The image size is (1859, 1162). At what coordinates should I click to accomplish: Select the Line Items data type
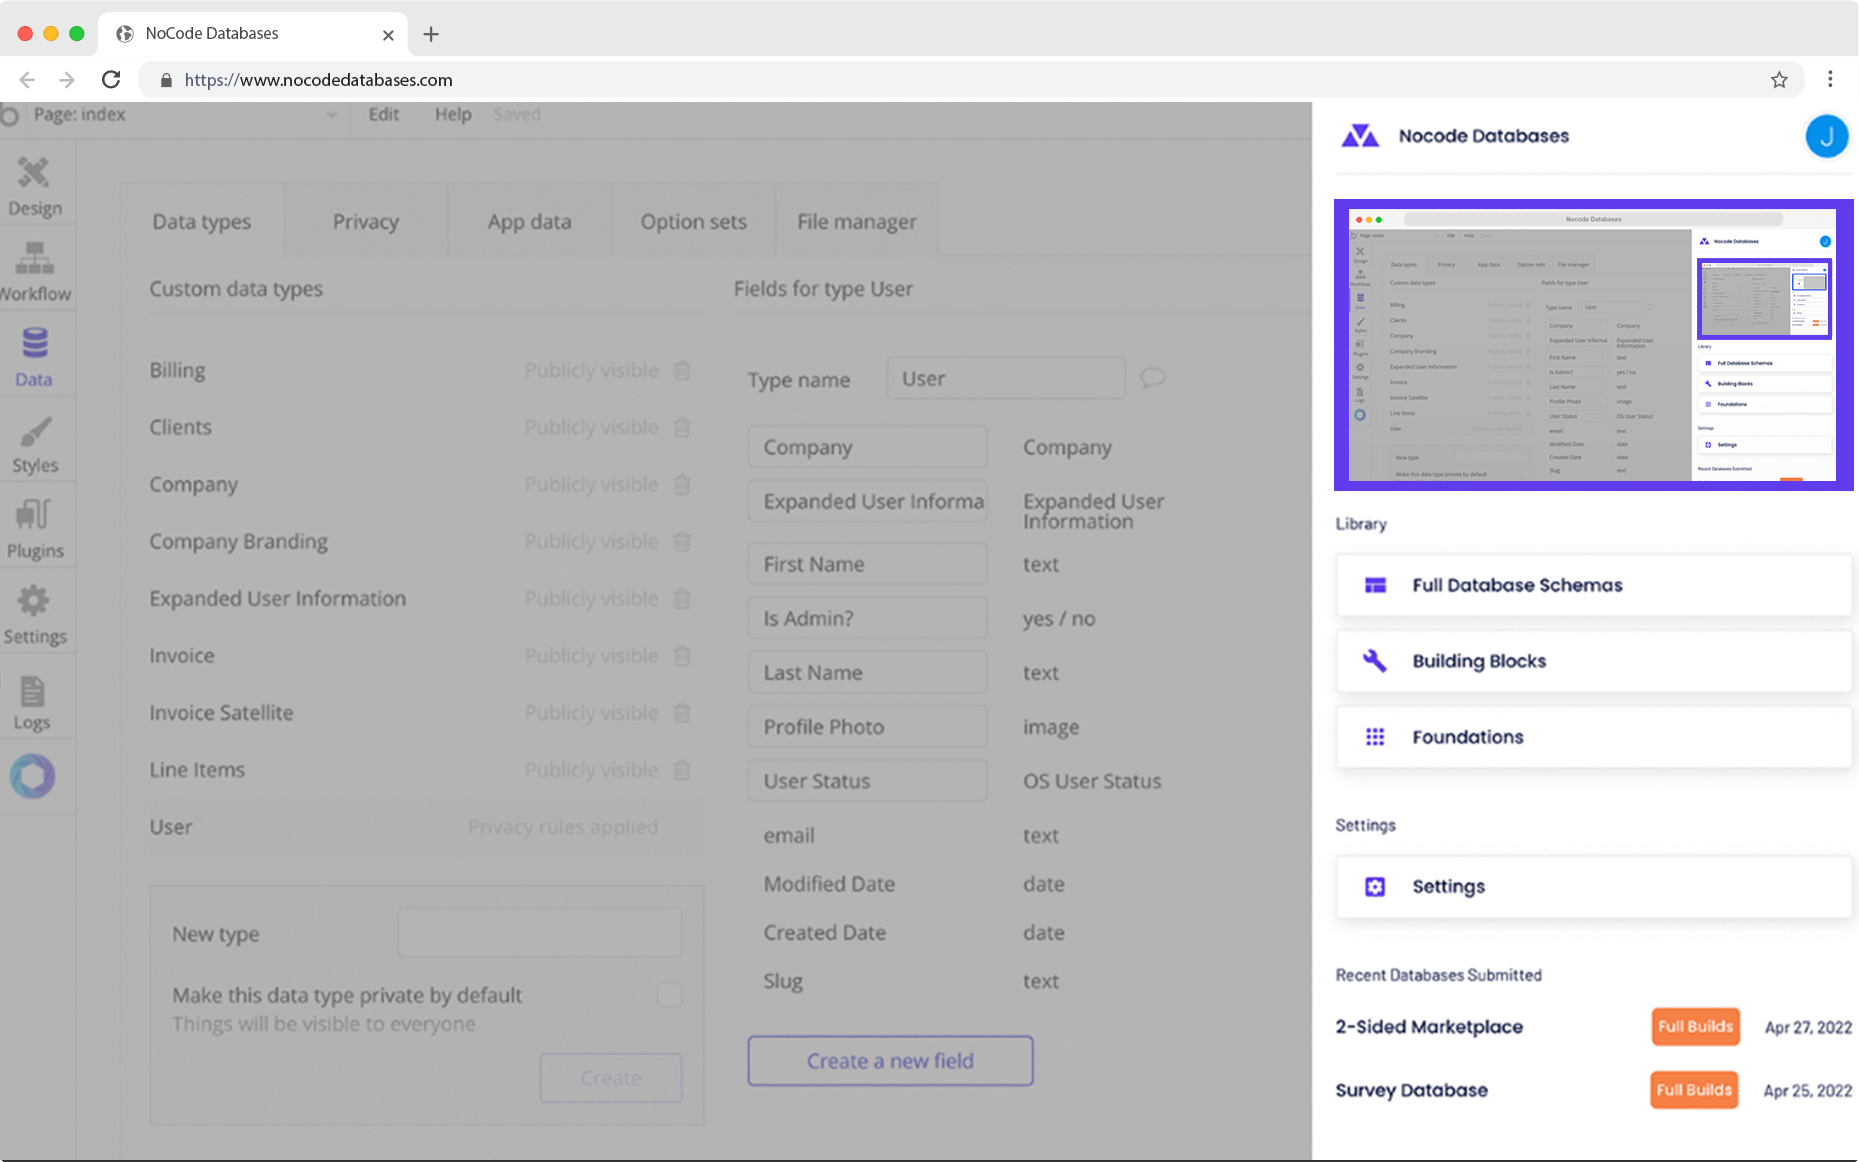click(x=197, y=770)
